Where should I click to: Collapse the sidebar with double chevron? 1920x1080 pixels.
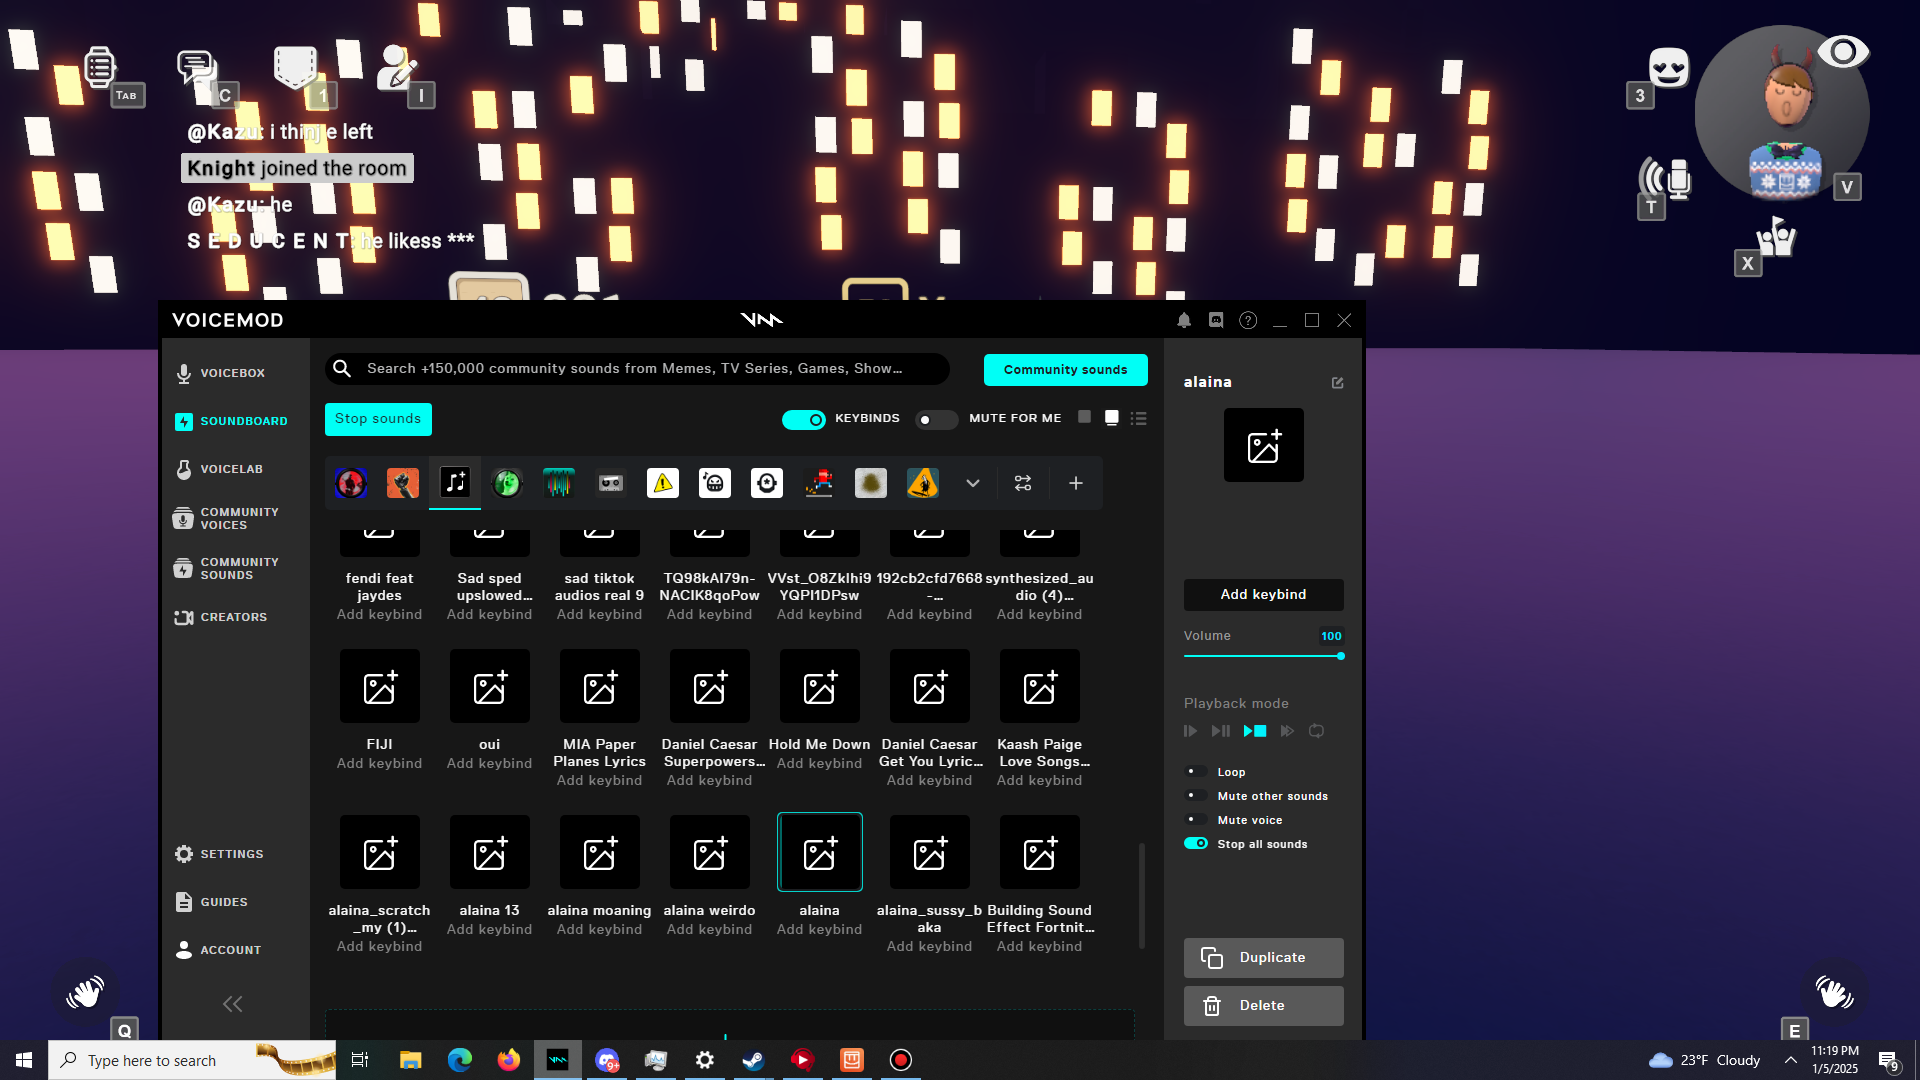coord(233,1004)
